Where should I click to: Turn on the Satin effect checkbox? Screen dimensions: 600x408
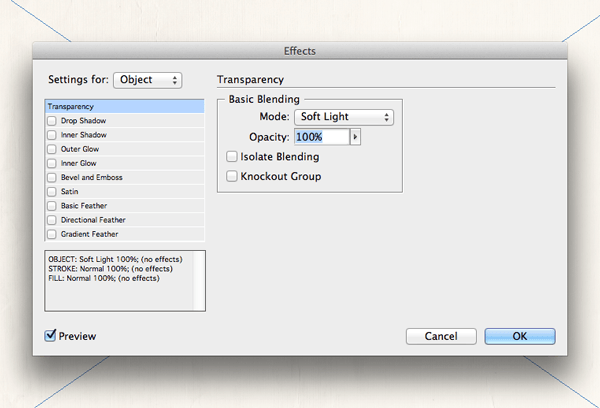coord(52,192)
